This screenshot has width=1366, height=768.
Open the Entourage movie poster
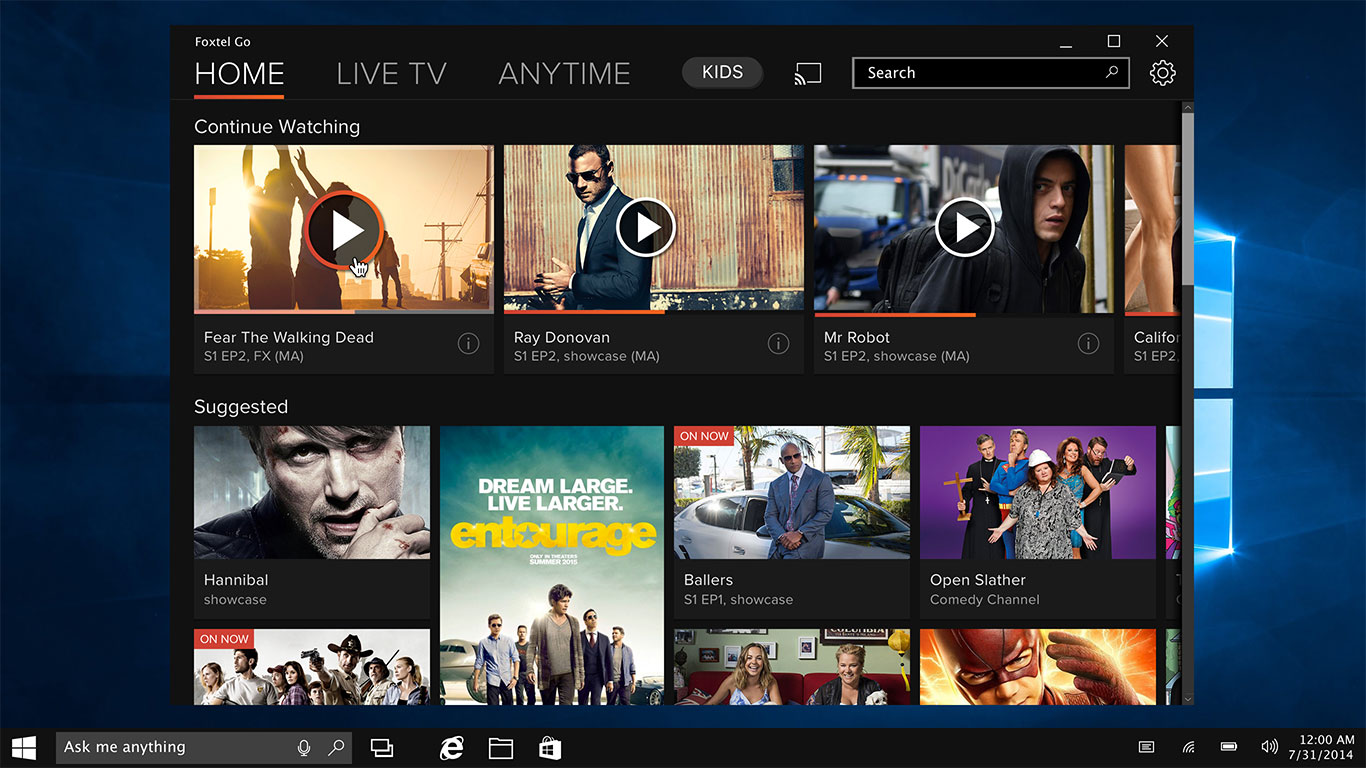click(552, 565)
